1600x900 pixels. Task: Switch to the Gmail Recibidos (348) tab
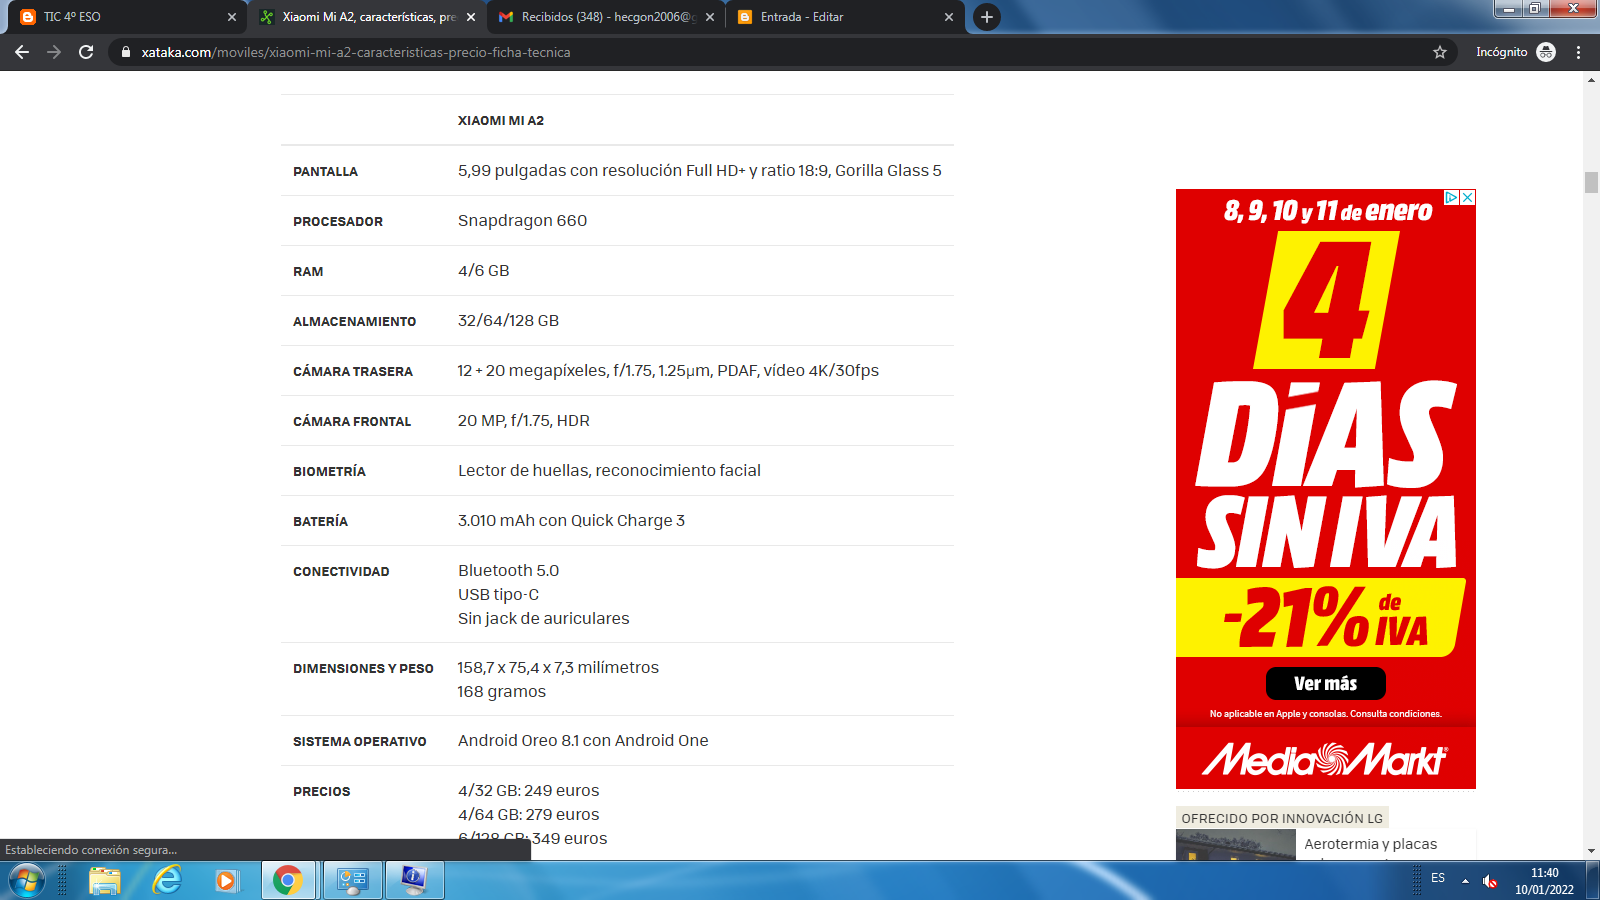click(606, 17)
